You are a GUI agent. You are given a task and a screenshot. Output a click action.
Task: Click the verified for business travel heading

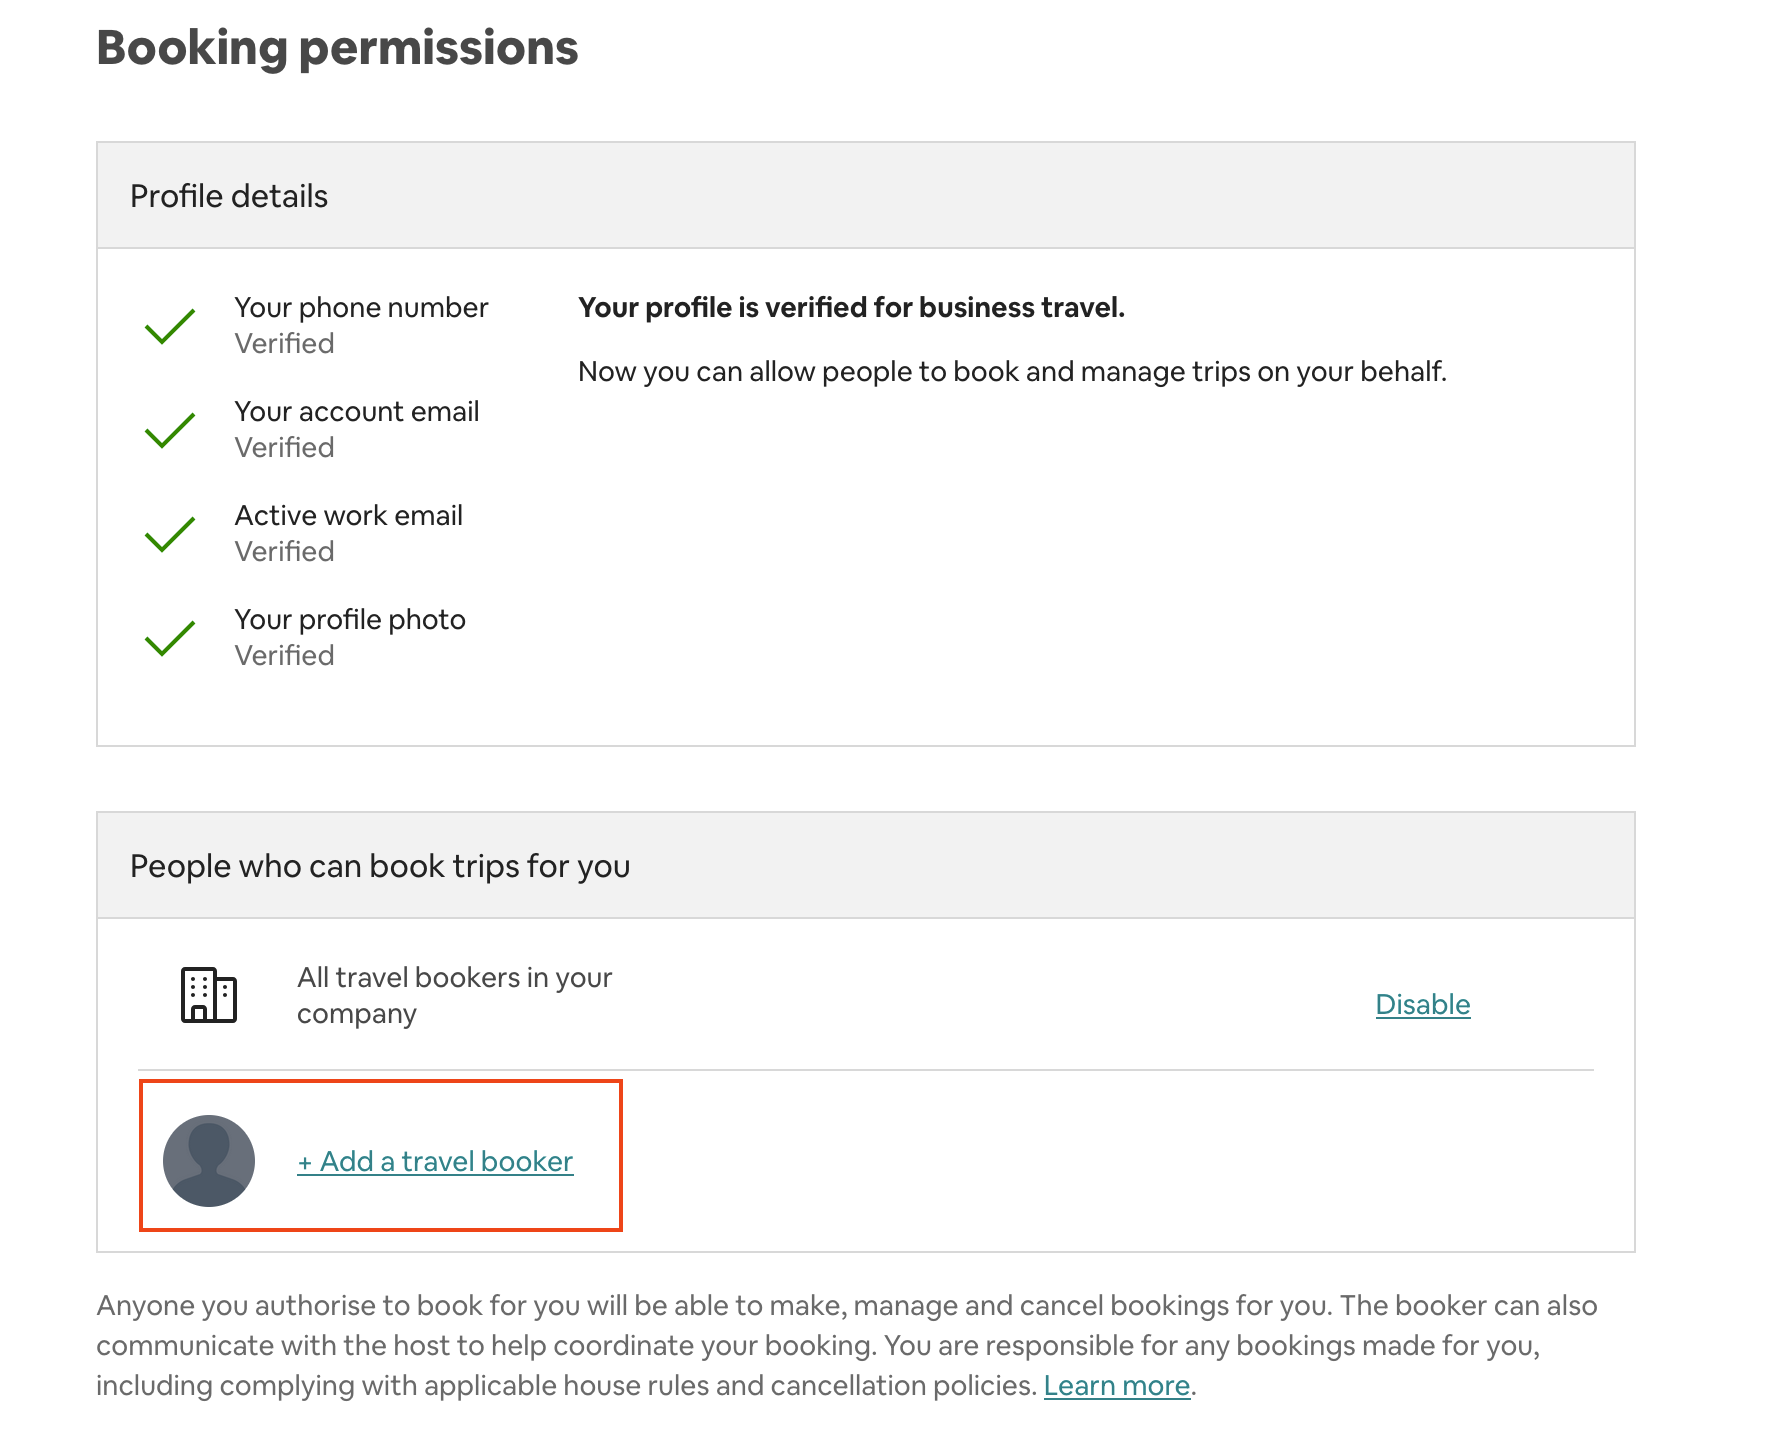coord(852,307)
